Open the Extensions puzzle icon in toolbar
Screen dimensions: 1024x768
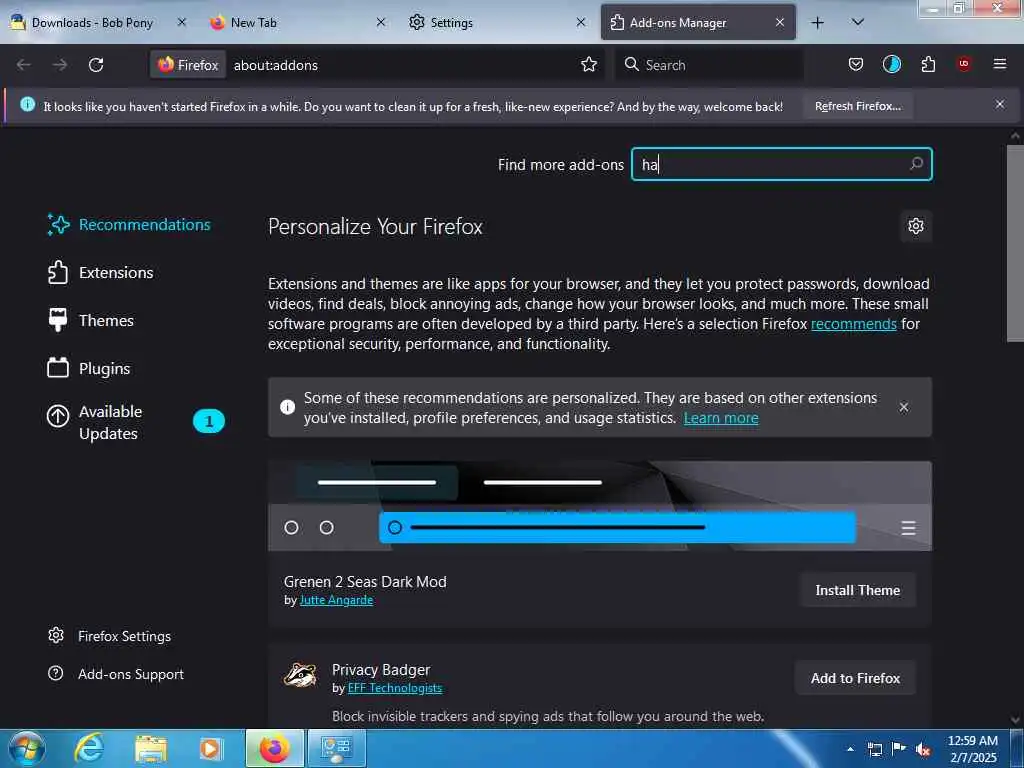tap(928, 64)
